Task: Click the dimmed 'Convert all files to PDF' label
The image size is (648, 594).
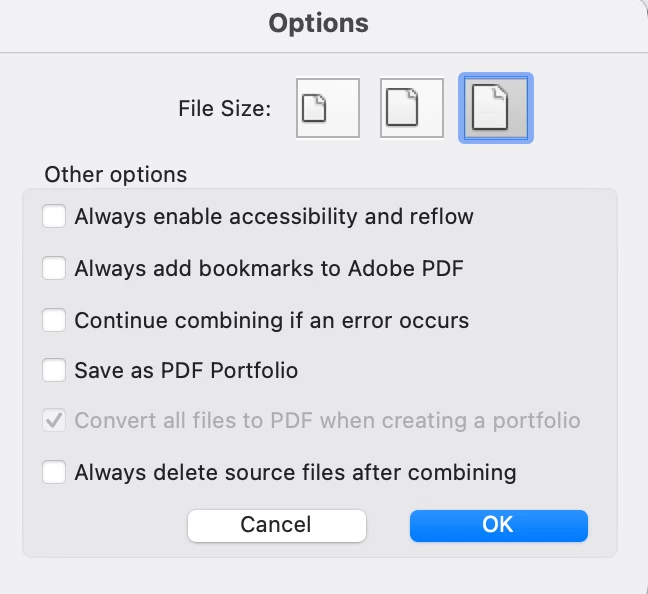Action: click(x=327, y=421)
